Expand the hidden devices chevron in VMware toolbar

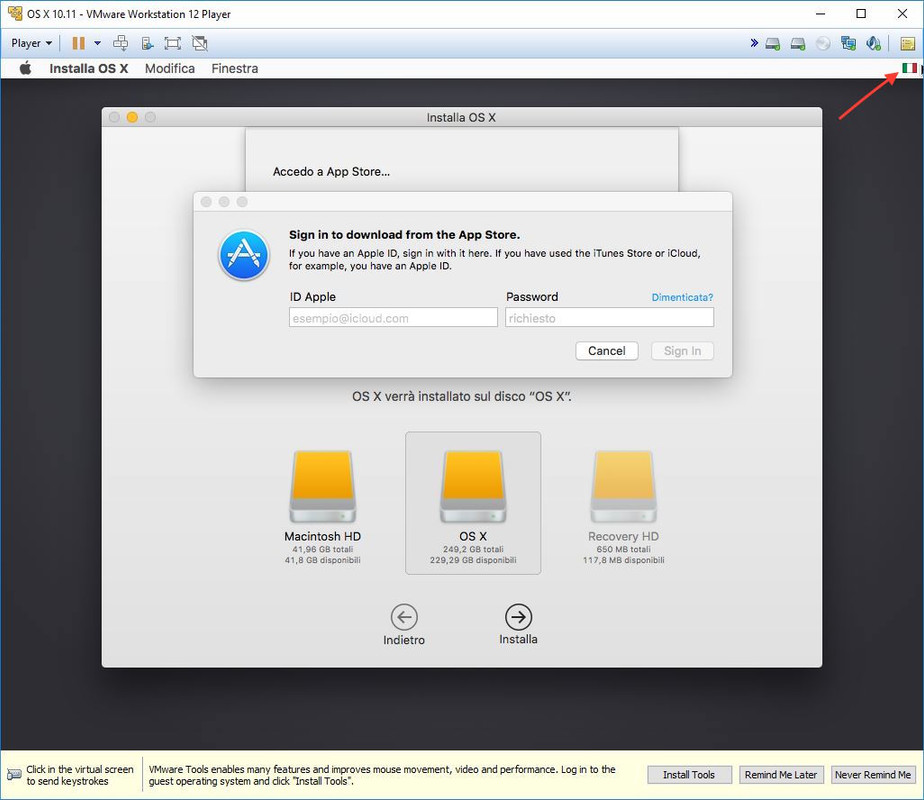[x=754, y=43]
